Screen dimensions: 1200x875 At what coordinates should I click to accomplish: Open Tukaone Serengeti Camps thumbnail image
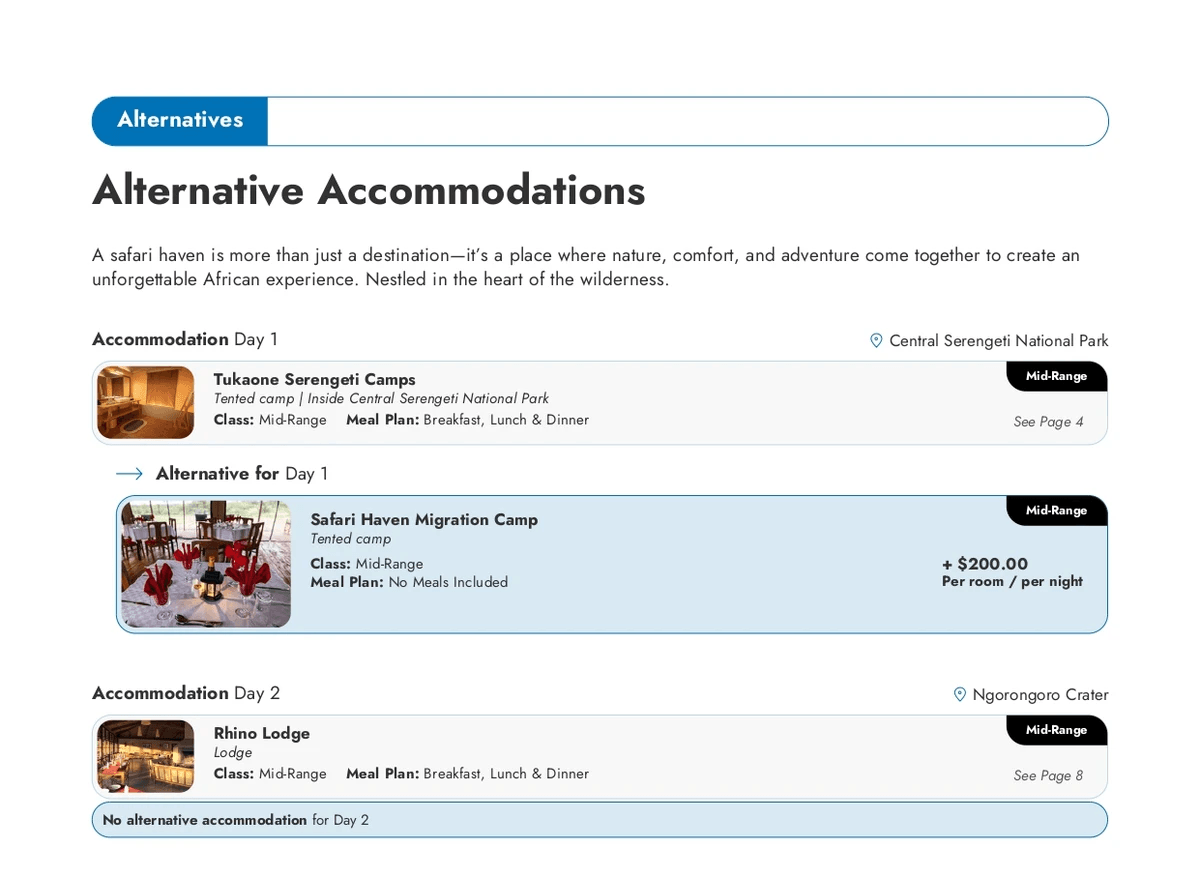coord(145,402)
